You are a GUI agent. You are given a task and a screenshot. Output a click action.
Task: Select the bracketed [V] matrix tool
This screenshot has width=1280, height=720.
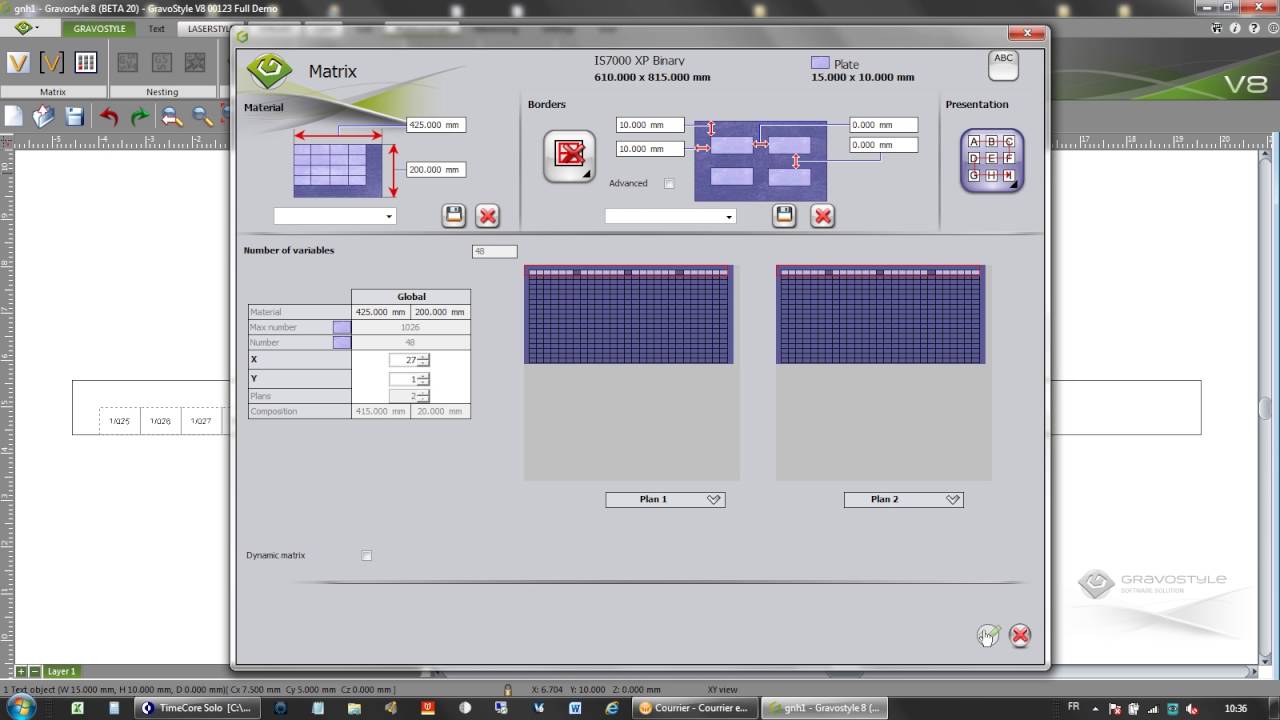[x=52, y=63]
